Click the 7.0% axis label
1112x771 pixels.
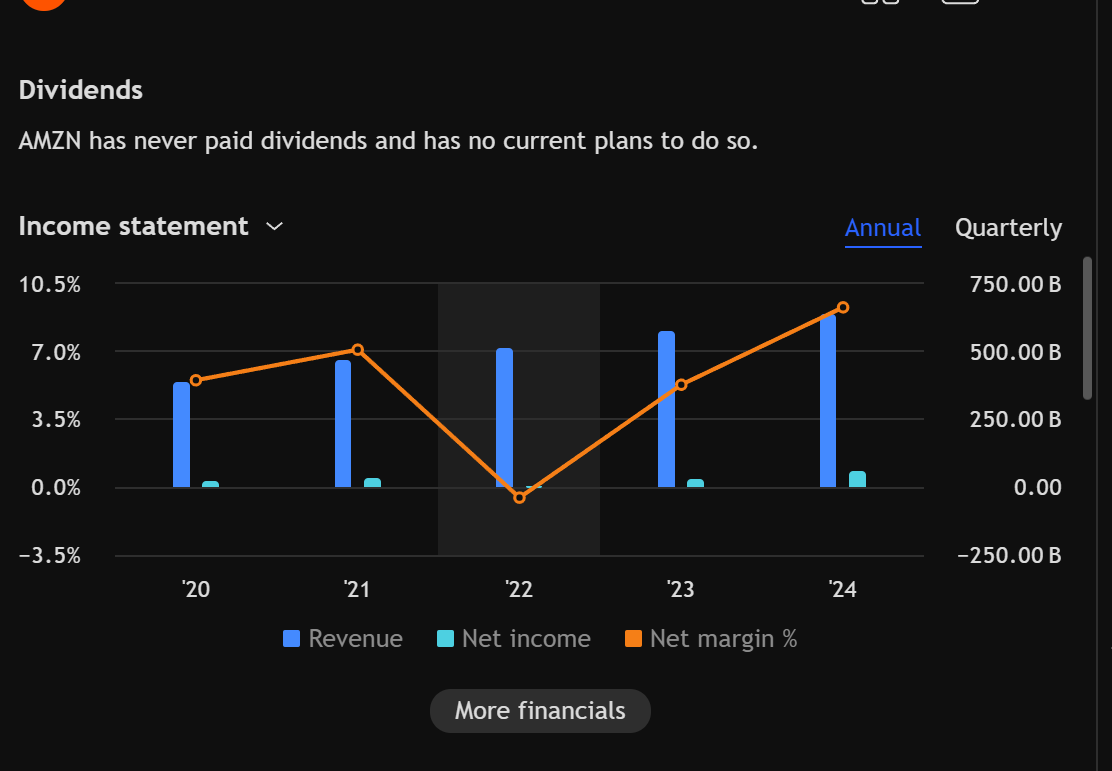point(56,353)
